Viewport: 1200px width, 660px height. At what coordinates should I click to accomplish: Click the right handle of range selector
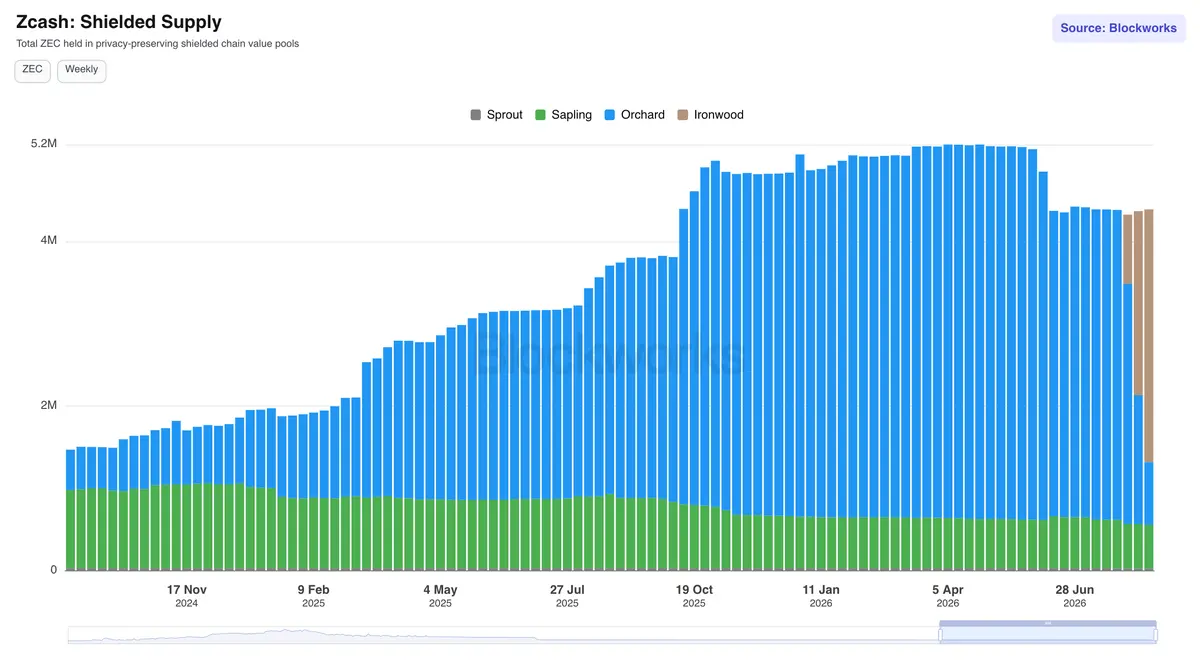tap(1156, 634)
